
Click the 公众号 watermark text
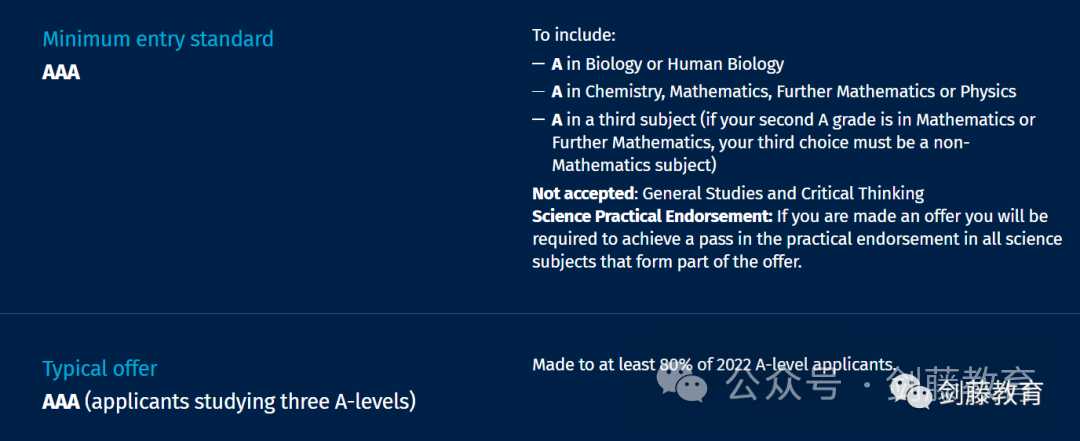(x=785, y=384)
